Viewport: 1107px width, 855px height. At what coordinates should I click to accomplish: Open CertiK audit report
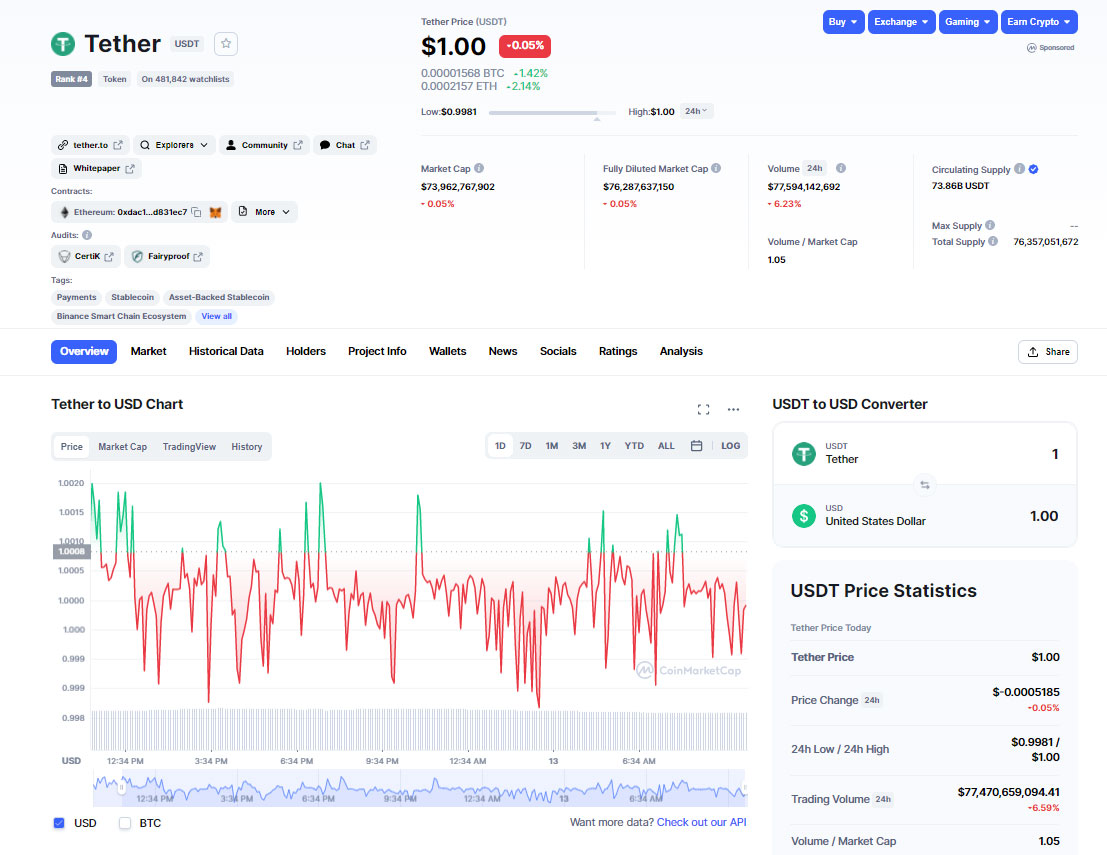[86, 256]
